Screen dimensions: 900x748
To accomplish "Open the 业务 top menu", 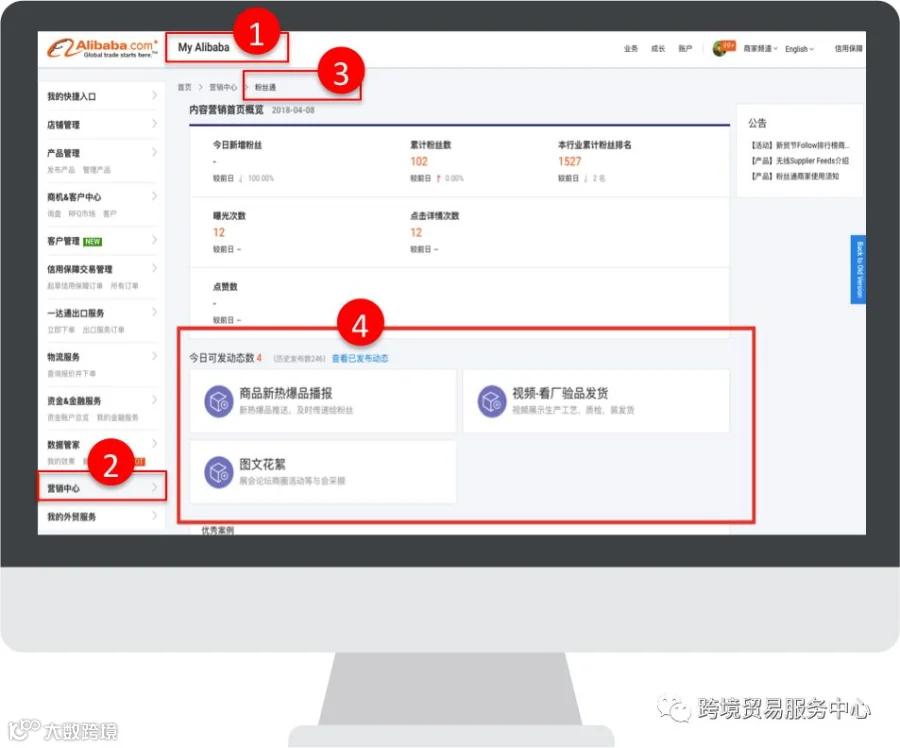I will (x=631, y=49).
